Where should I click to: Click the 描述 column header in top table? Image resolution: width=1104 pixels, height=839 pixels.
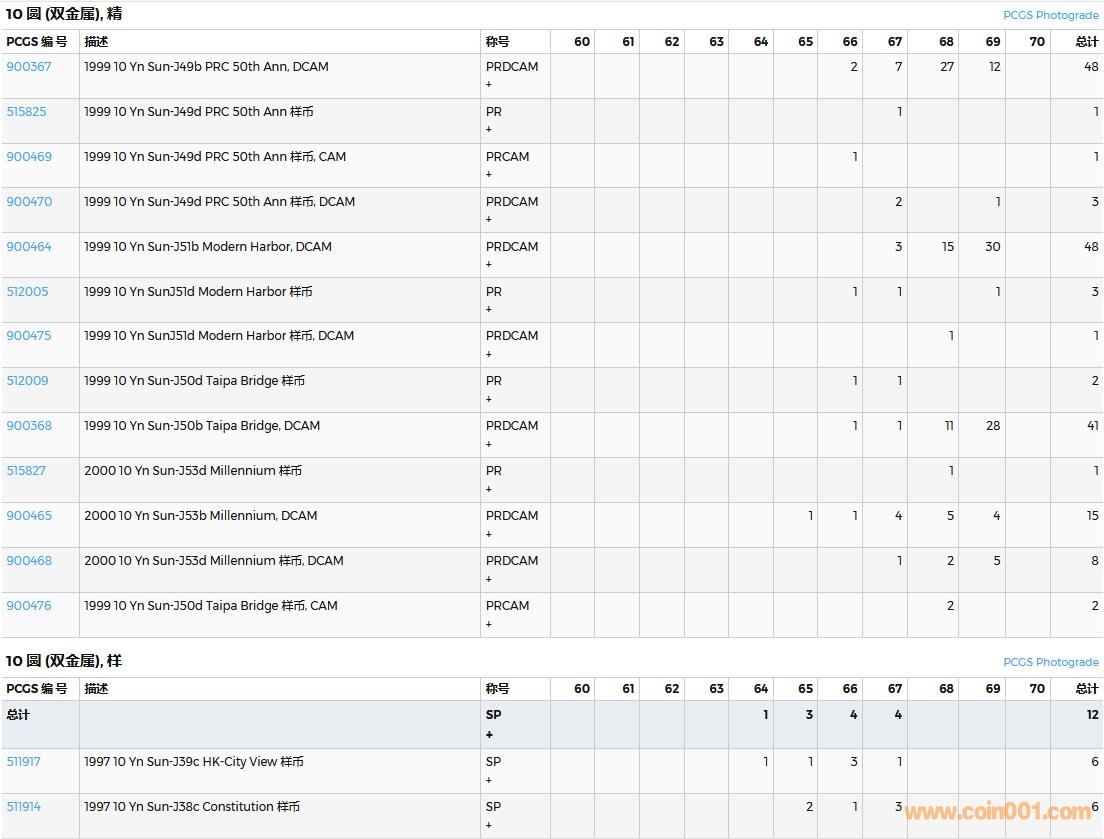(96, 42)
